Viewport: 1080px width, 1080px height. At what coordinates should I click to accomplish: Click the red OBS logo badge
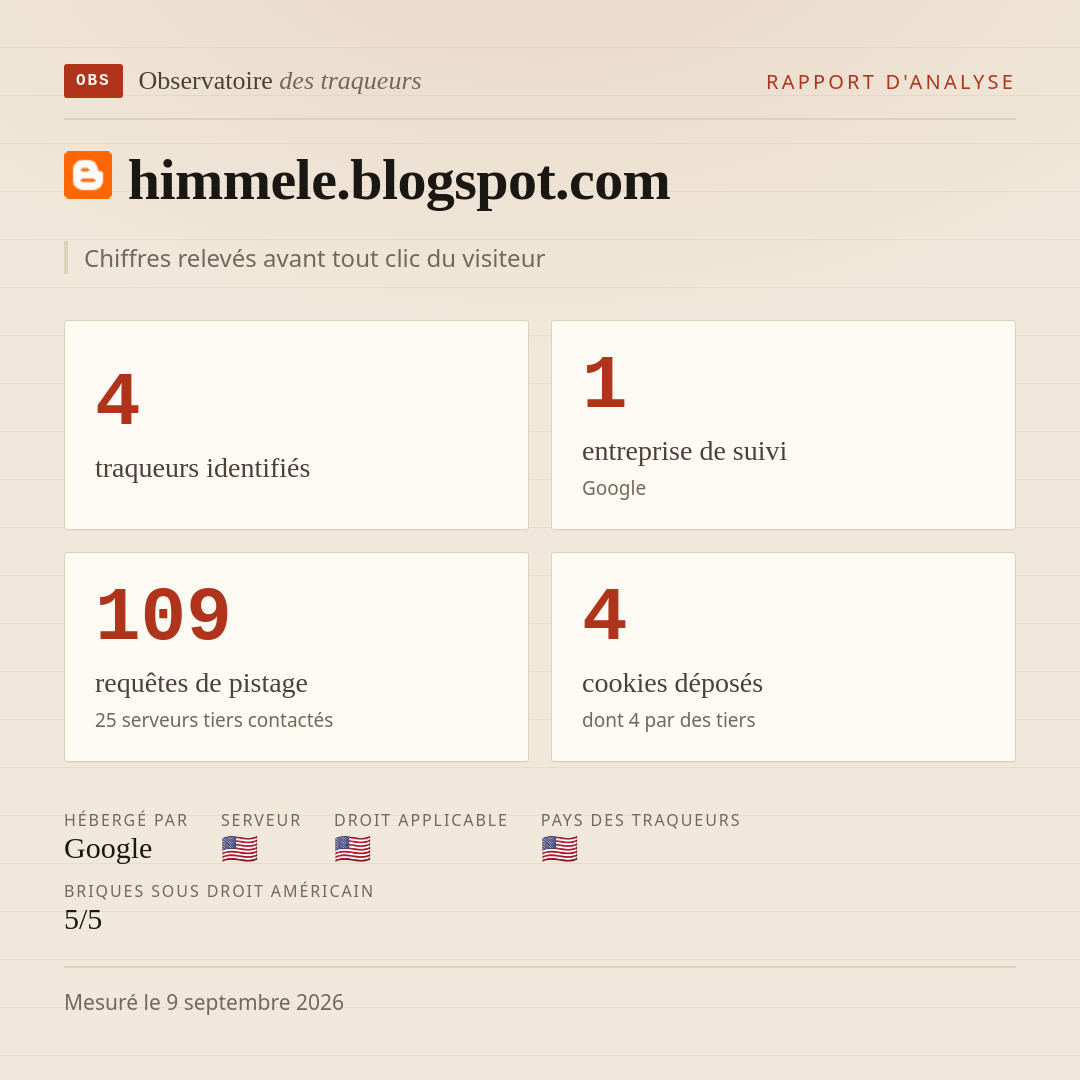(x=94, y=81)
